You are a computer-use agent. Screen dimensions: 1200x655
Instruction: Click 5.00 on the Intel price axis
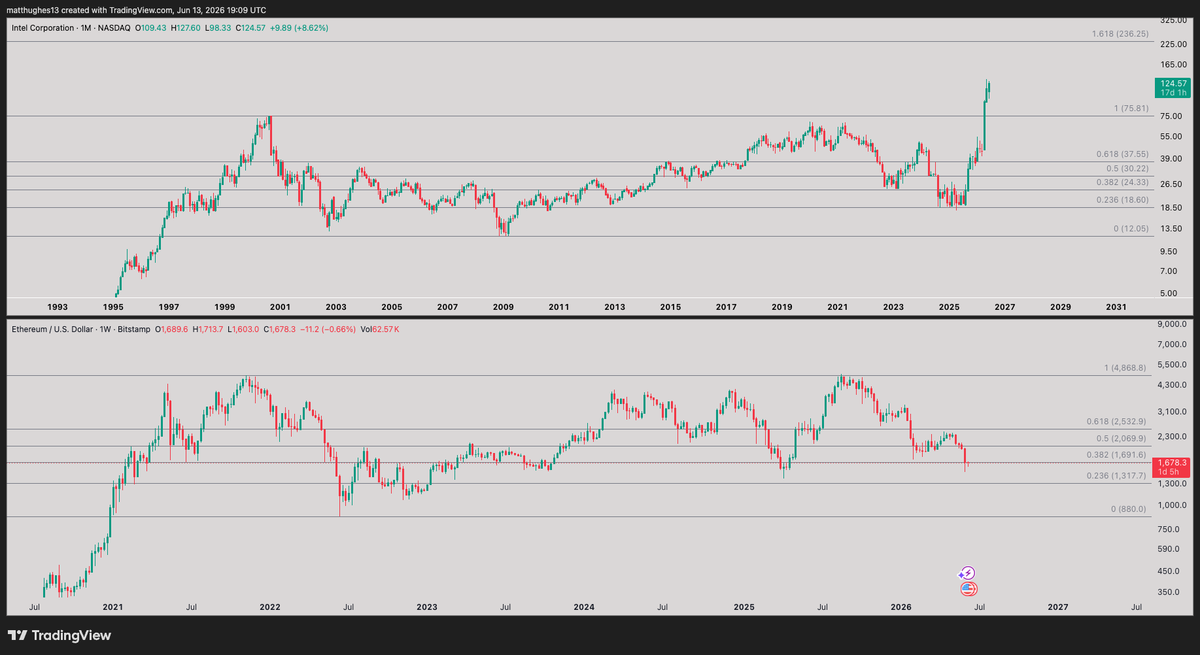click(x=1170, y=294)
